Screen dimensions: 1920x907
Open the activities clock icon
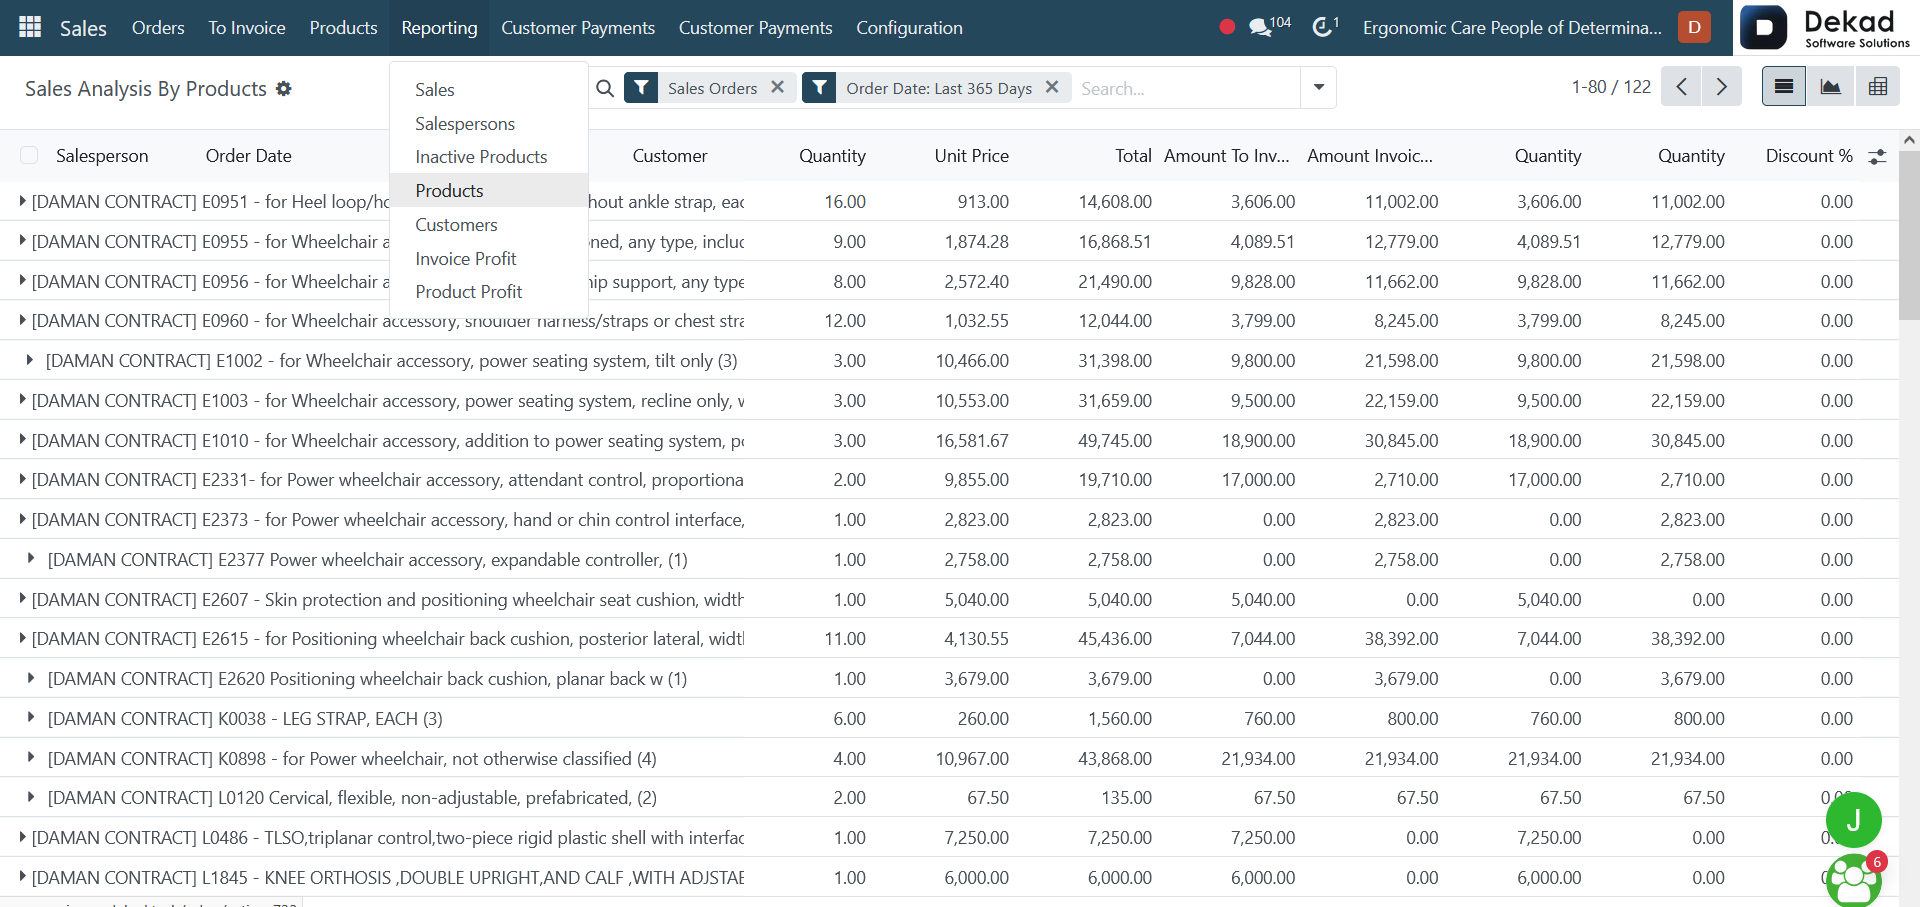(1324, 27)
